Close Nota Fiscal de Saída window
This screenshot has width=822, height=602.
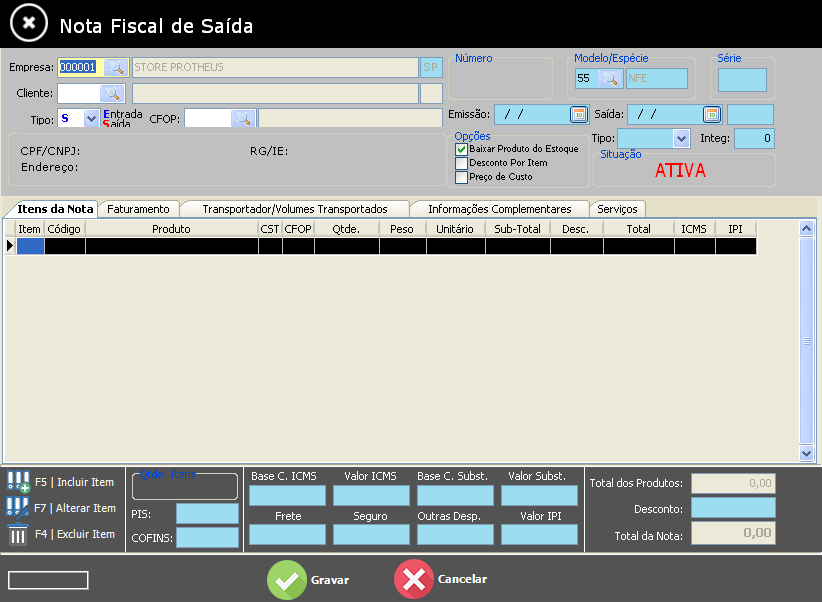tap(29, 23)
